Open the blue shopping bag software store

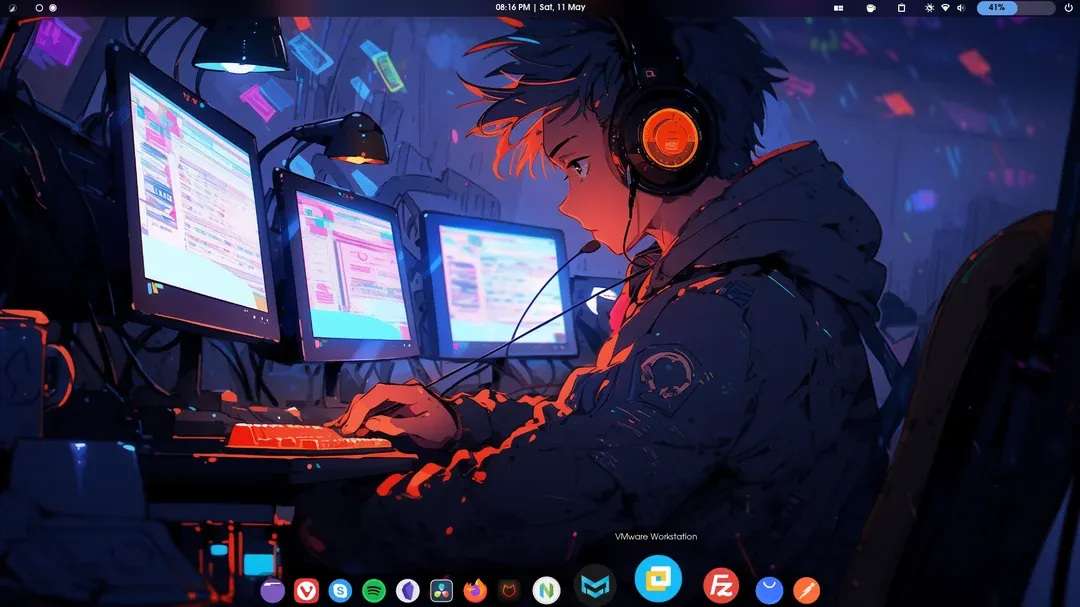769,590
